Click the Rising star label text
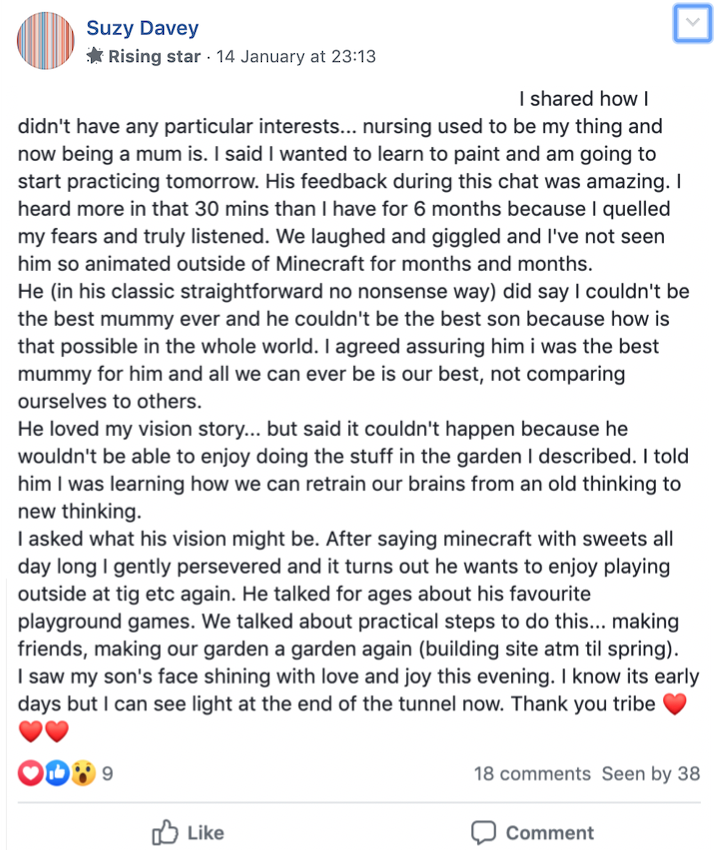 coord(154,56)
